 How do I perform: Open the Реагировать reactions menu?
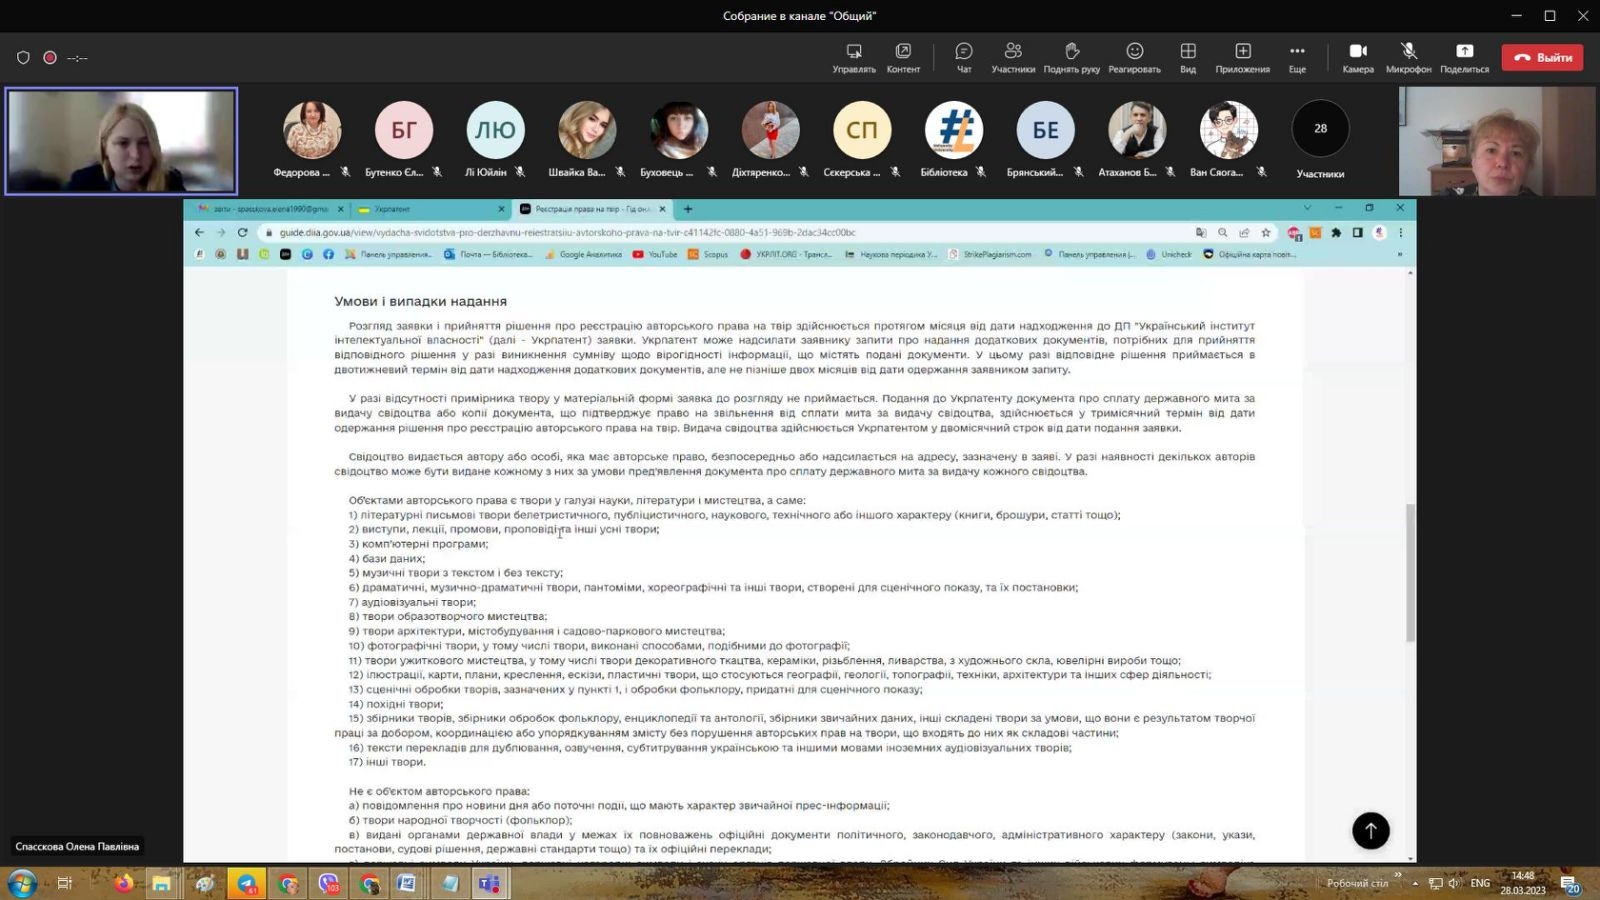[x=1134, y=57]
